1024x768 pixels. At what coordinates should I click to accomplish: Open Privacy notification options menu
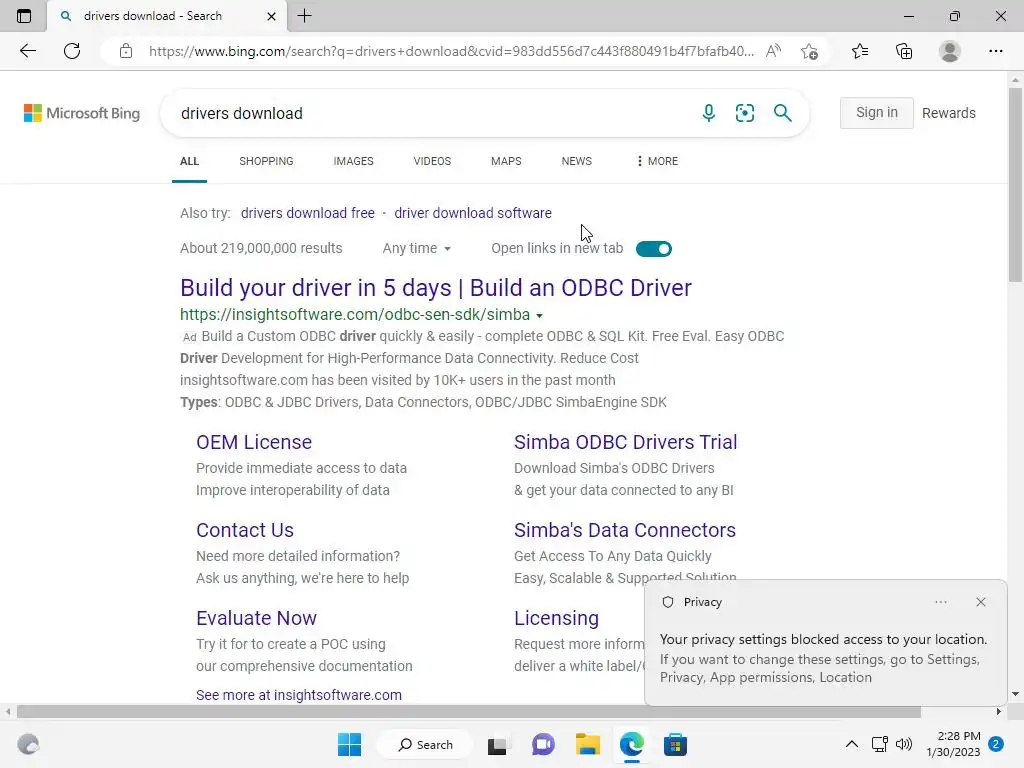940,602
